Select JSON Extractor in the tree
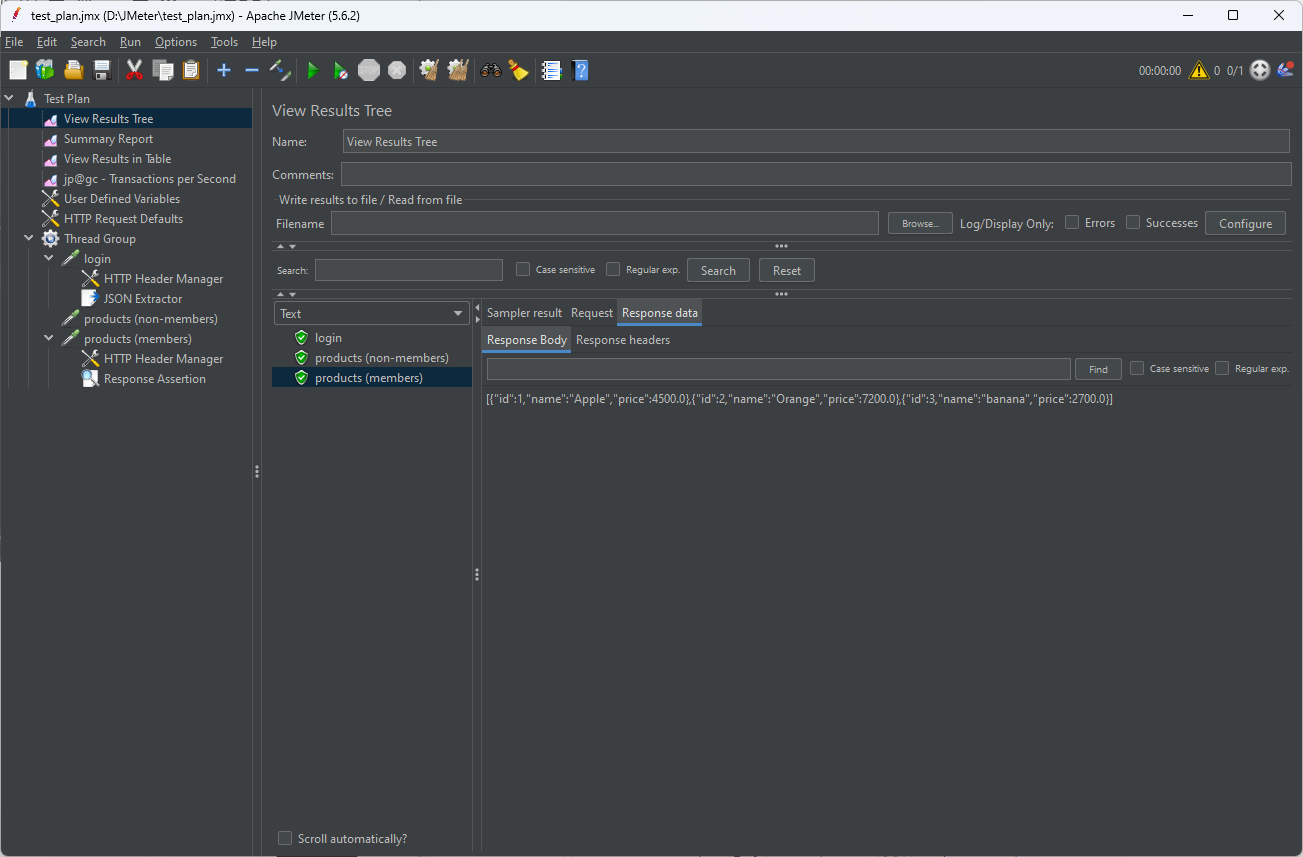The width and height of the screenshot is (1303, 857). pos(143,299)
